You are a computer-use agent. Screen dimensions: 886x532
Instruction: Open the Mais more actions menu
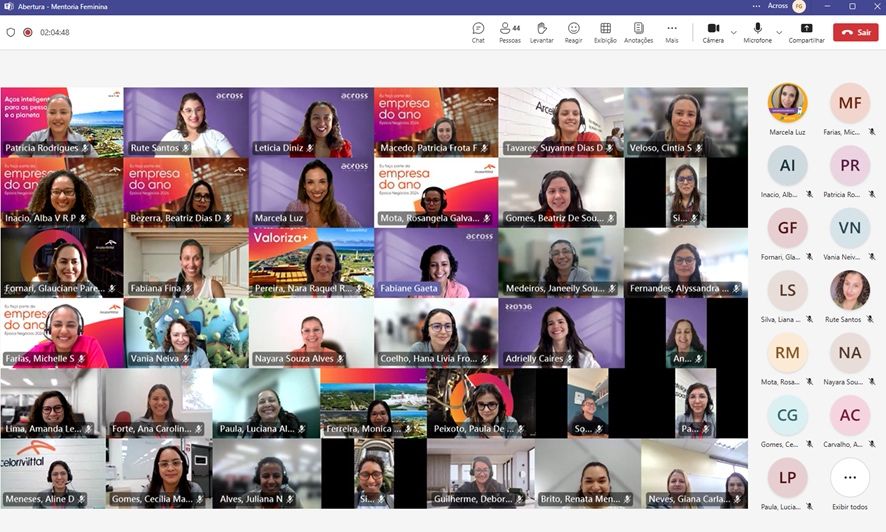click(x=671, y=32)
